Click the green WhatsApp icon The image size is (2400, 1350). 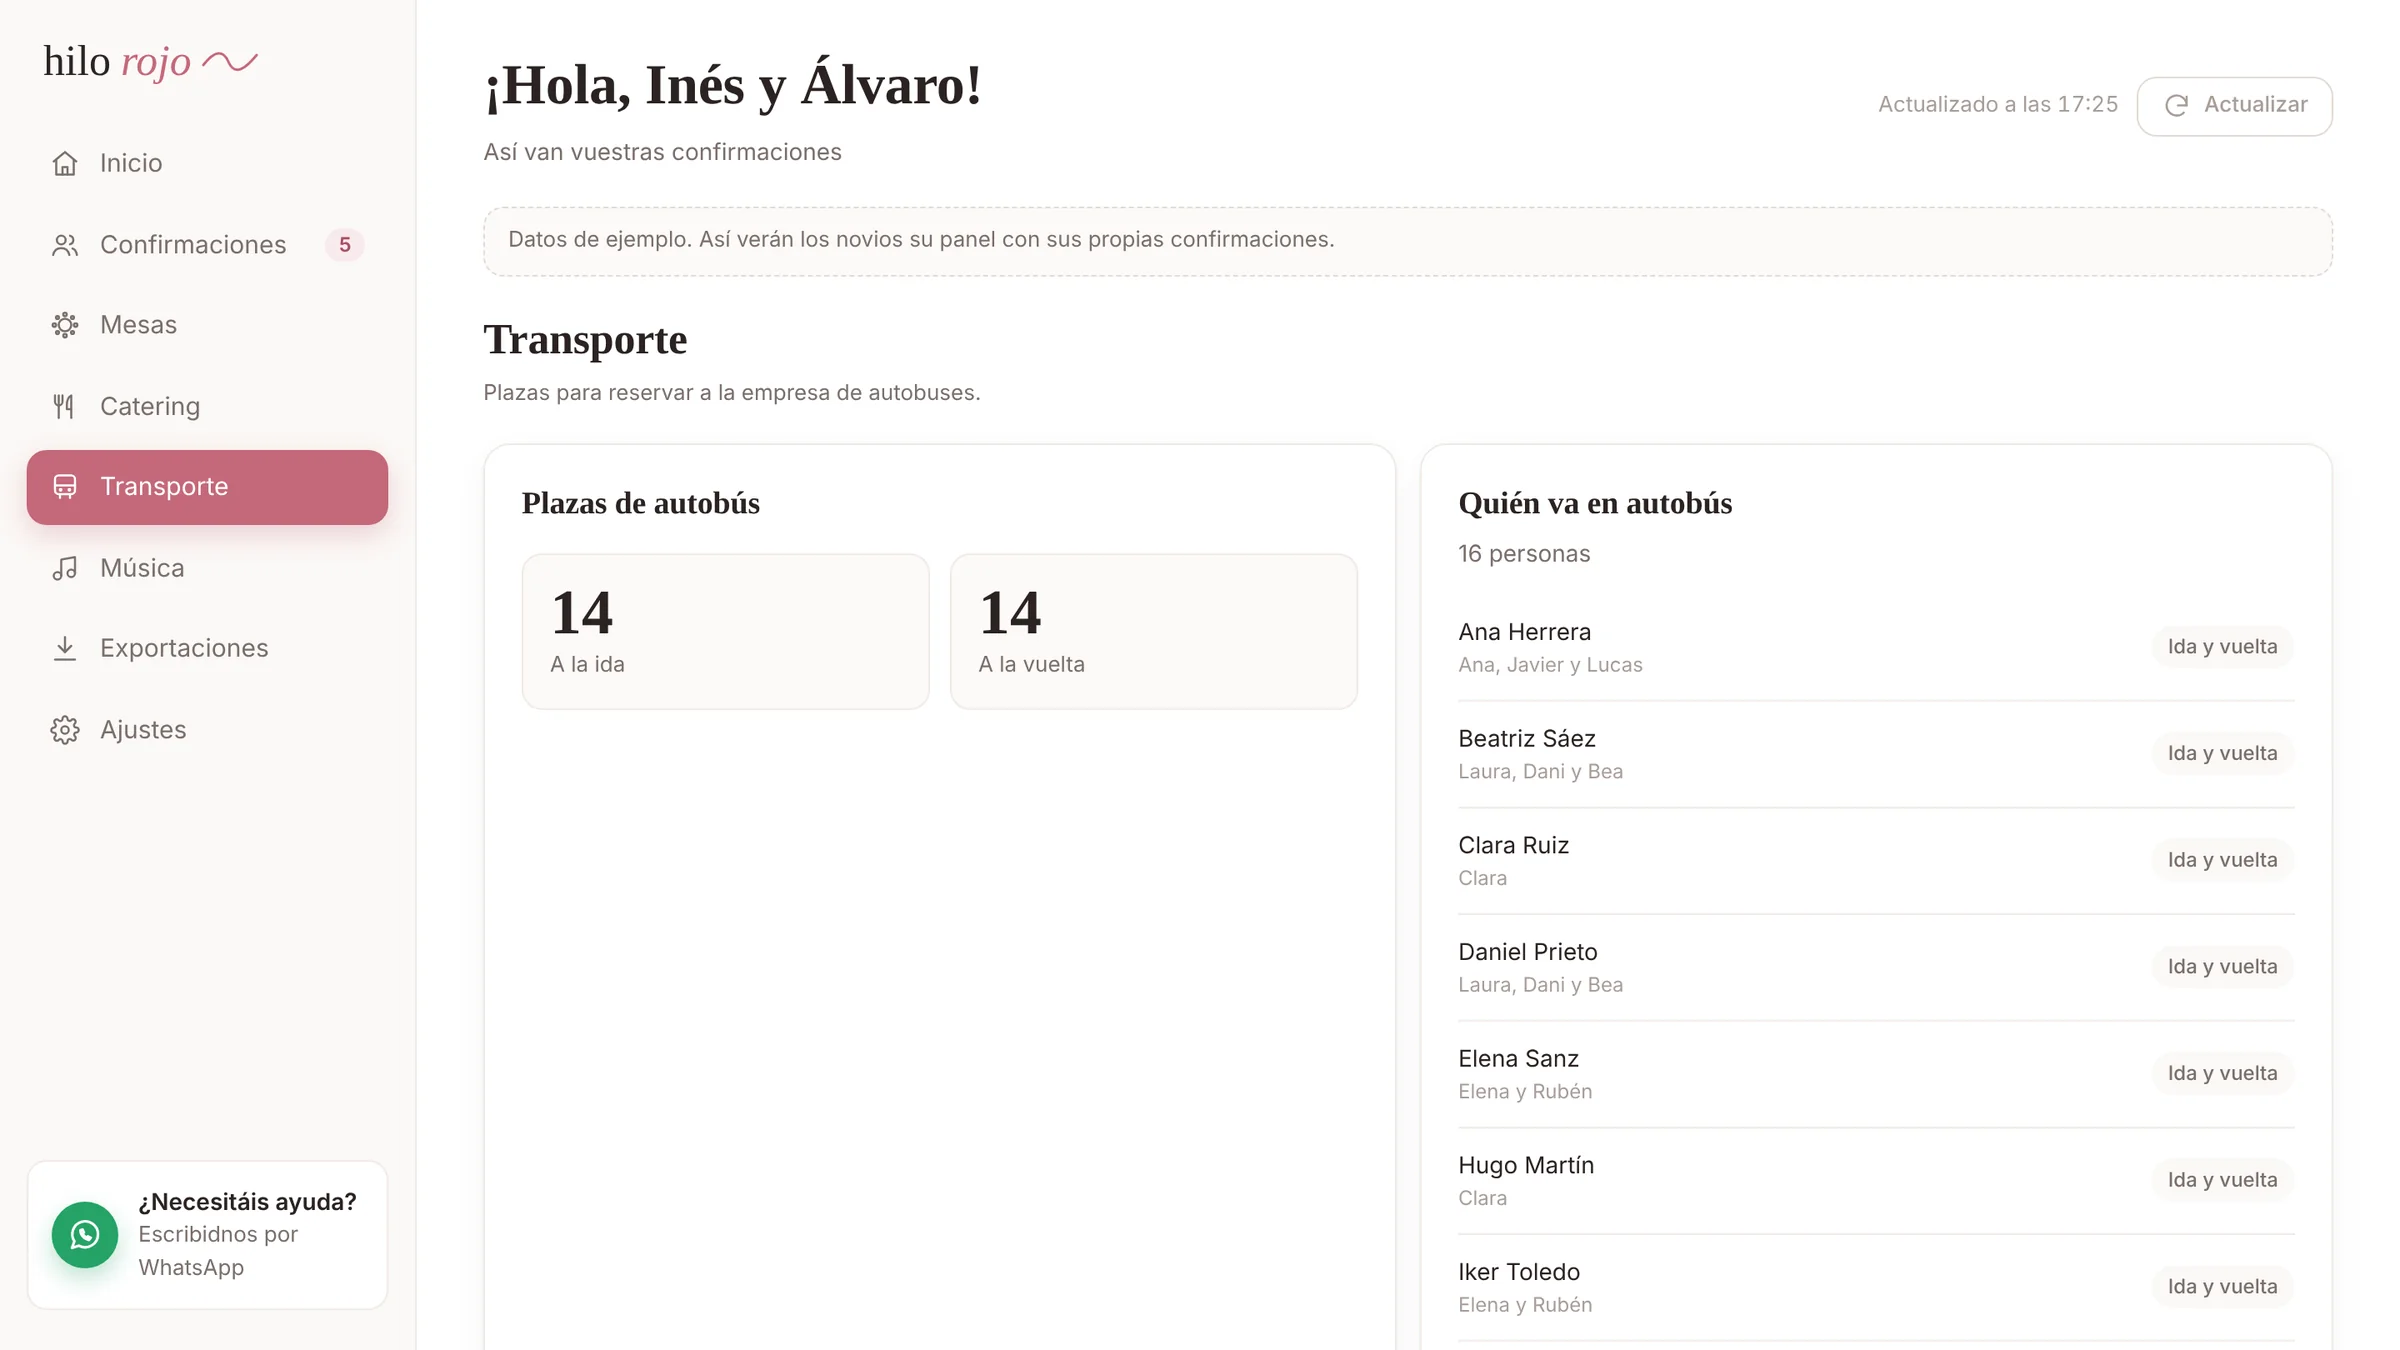tap(85, 1235)
